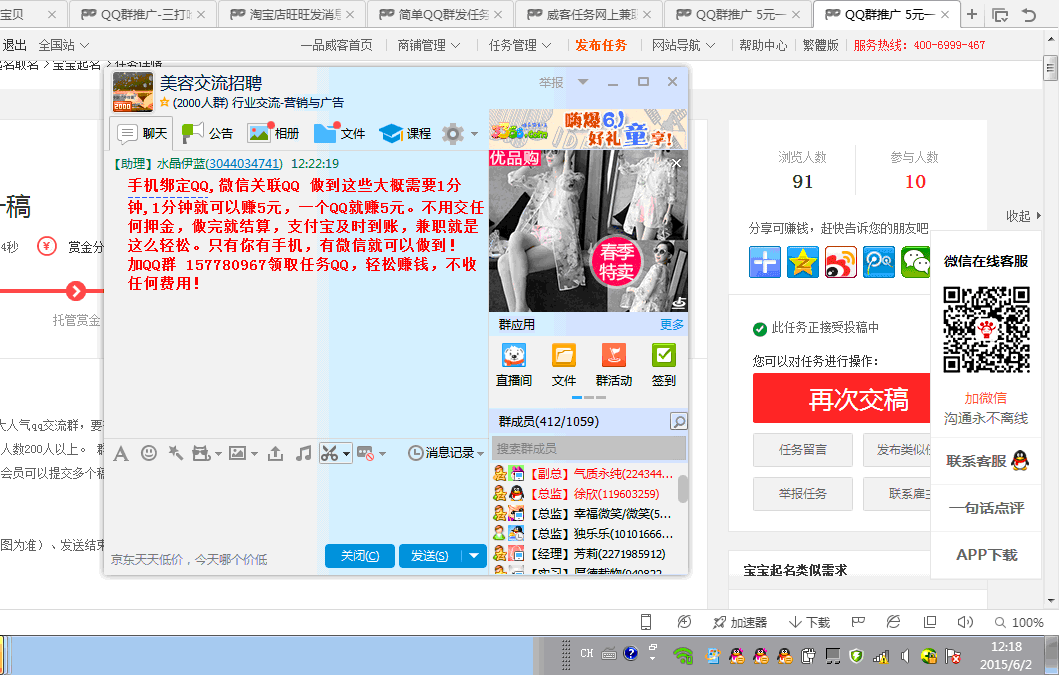Click the browser zoom 100% indicator
The image size is (1059, 675).
coord(1019,622)
